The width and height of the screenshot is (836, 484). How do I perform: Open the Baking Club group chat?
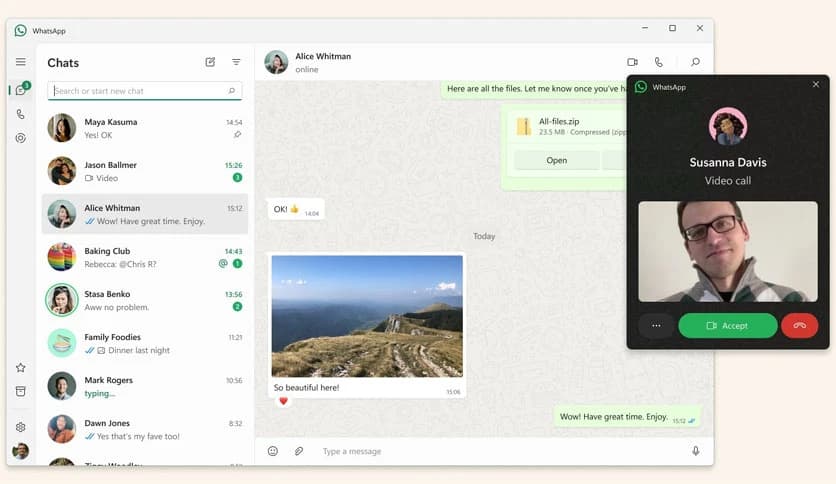[145, 257]
